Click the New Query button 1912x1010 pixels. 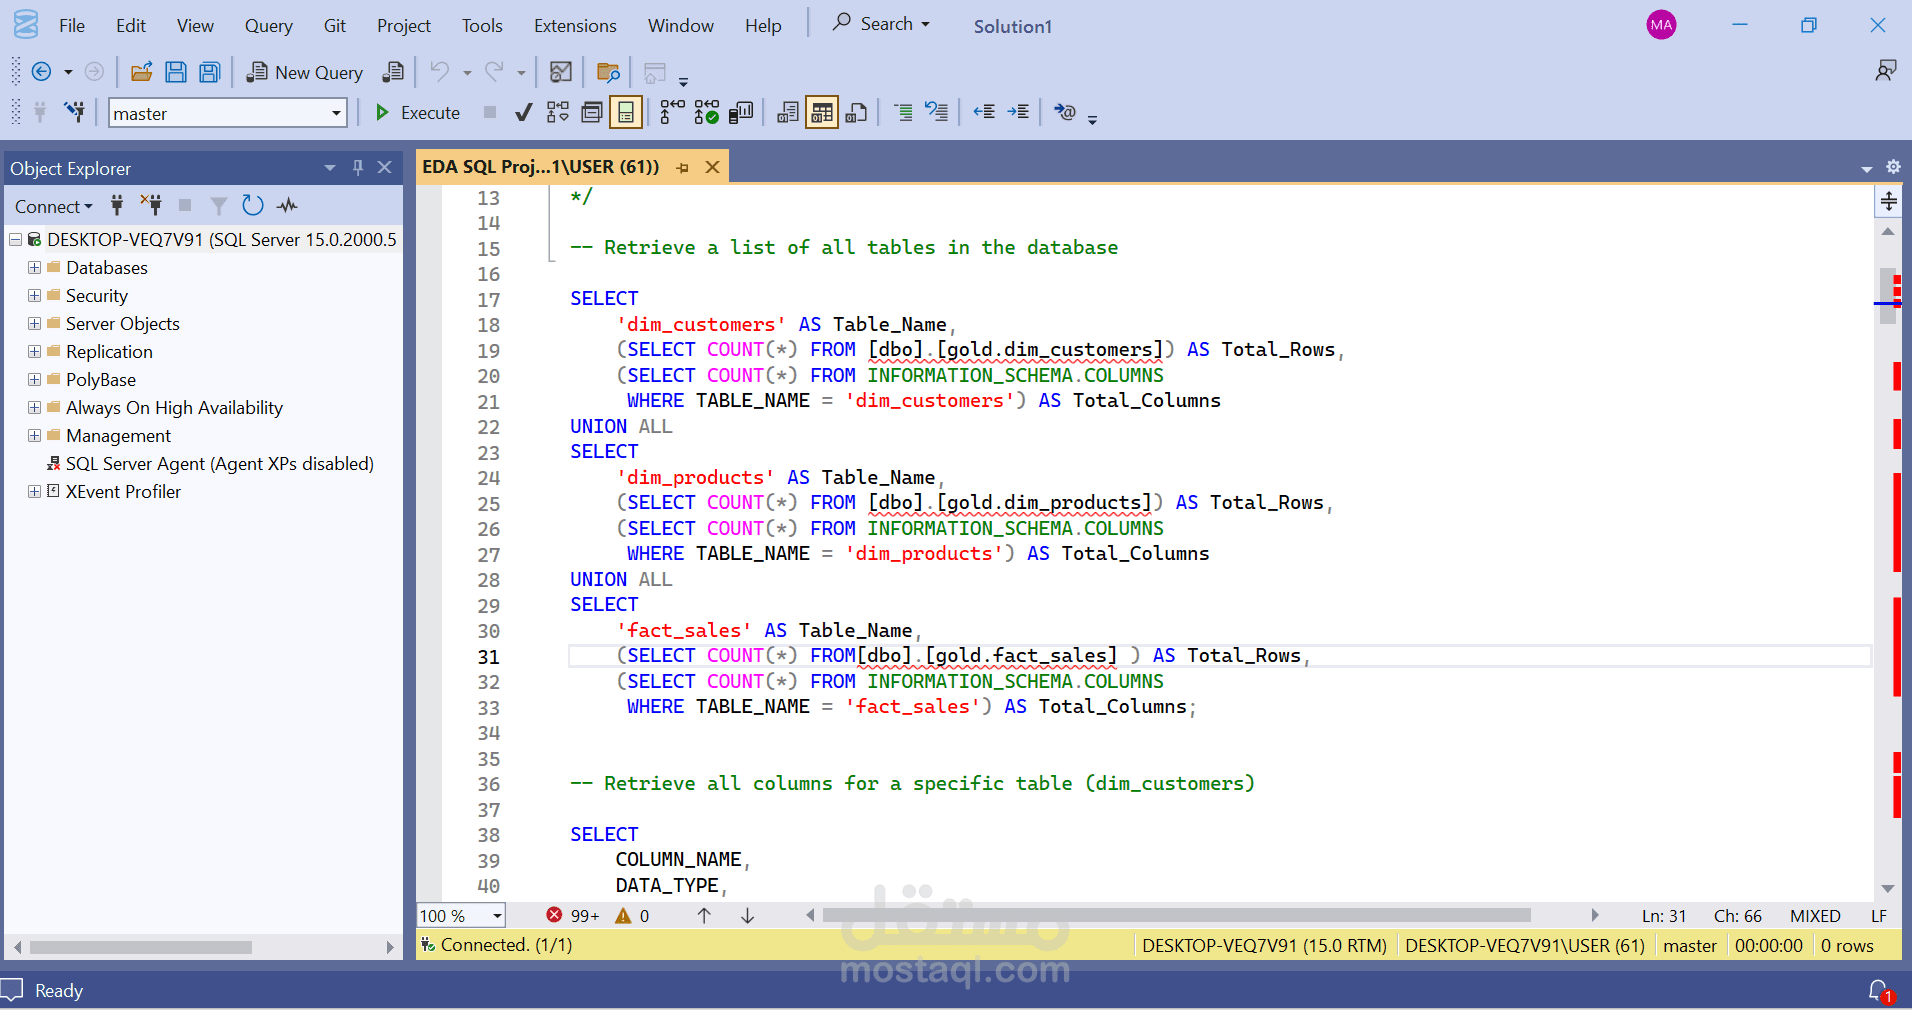click(x=305, y=72)
